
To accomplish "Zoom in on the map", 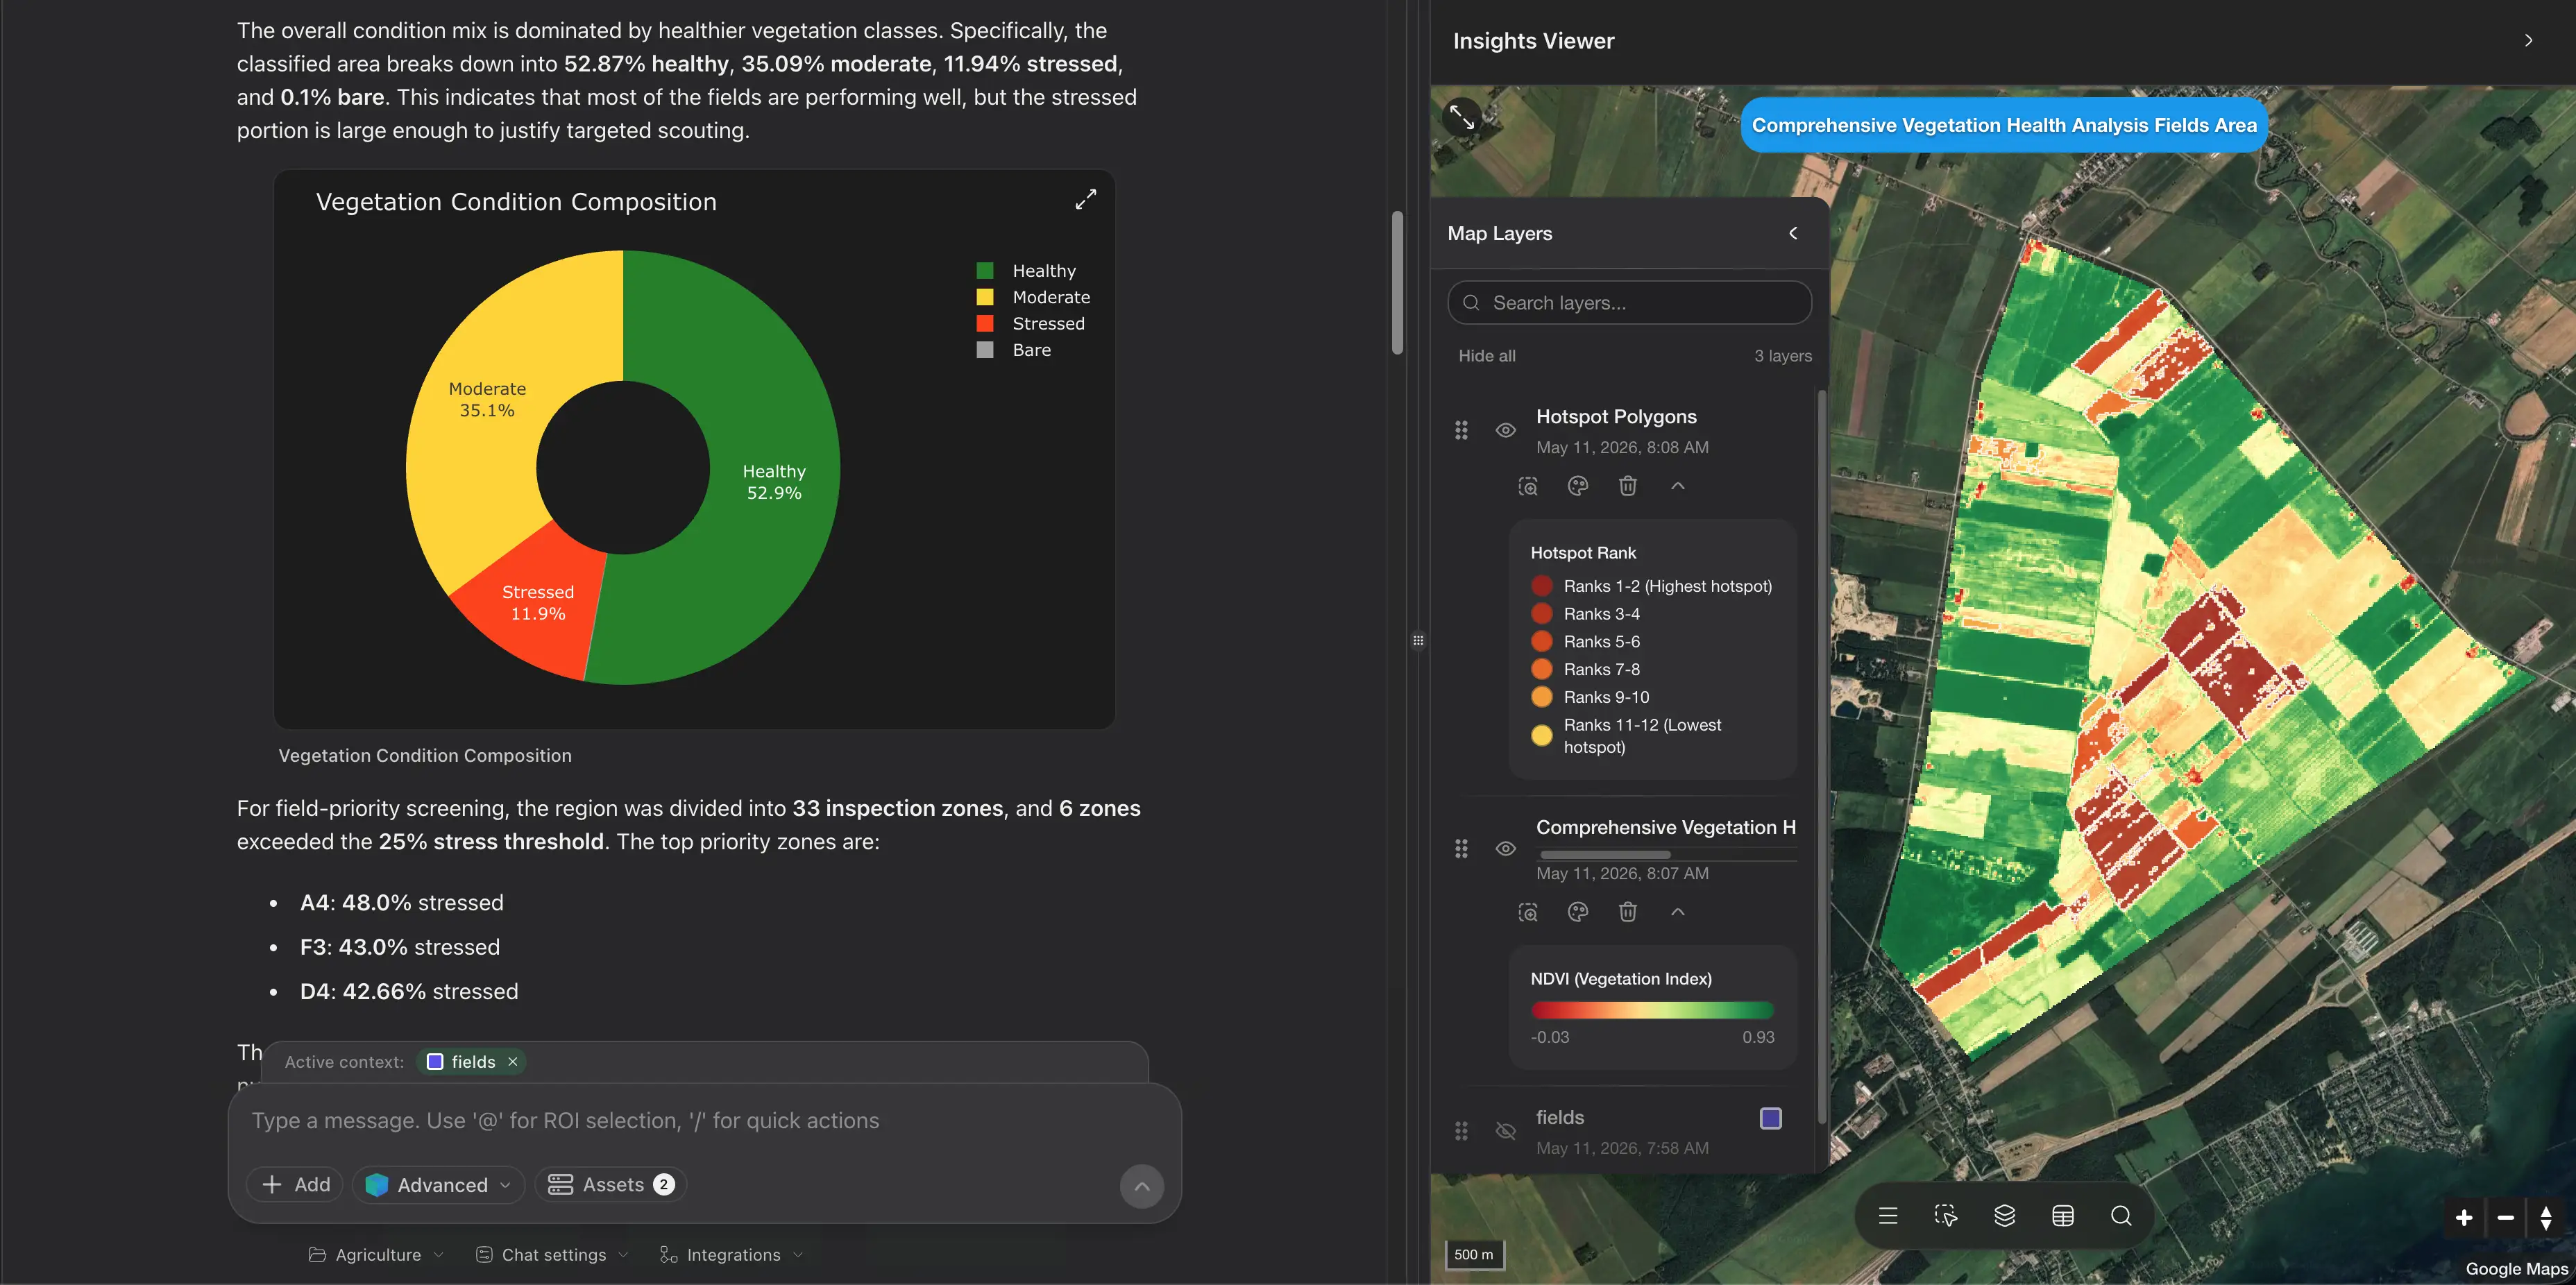I will click(x=2464, y=1217).
